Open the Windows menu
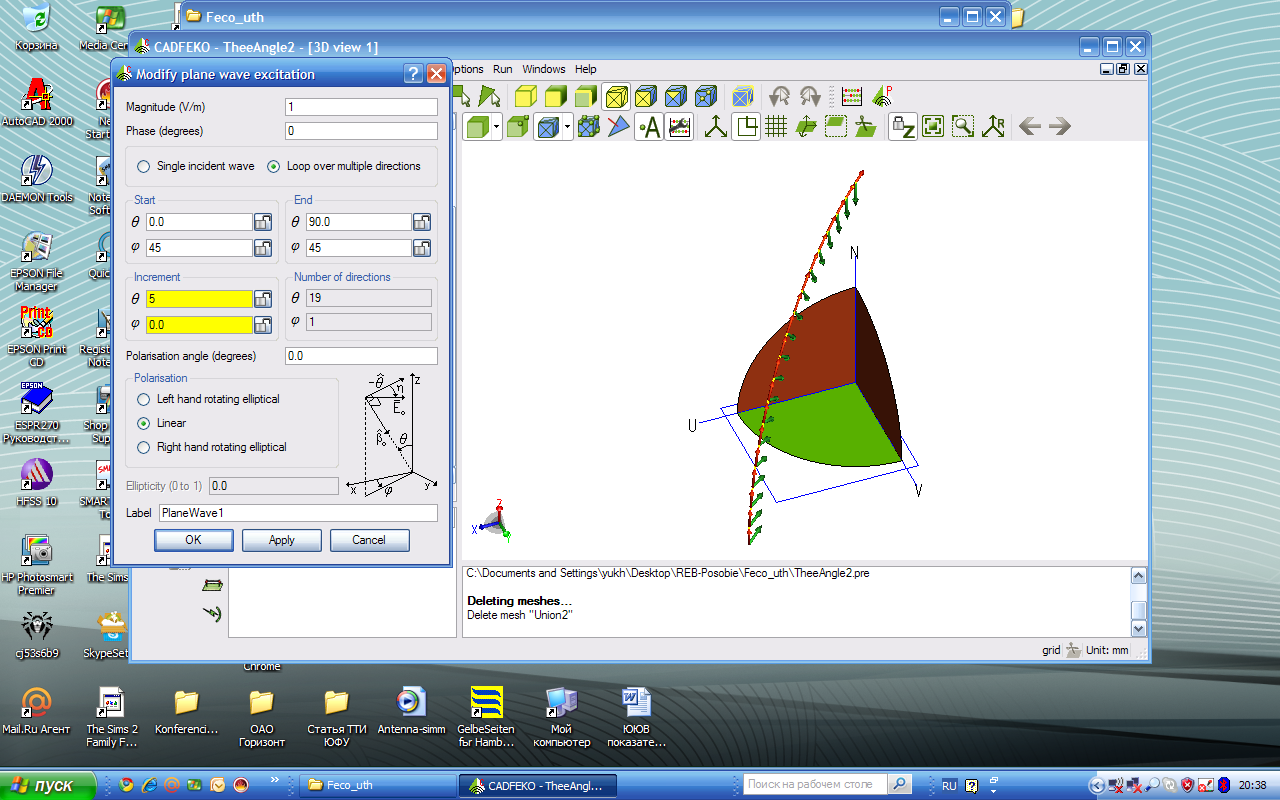The height and width of the screenshot is (800, 1280). point(543,69)
